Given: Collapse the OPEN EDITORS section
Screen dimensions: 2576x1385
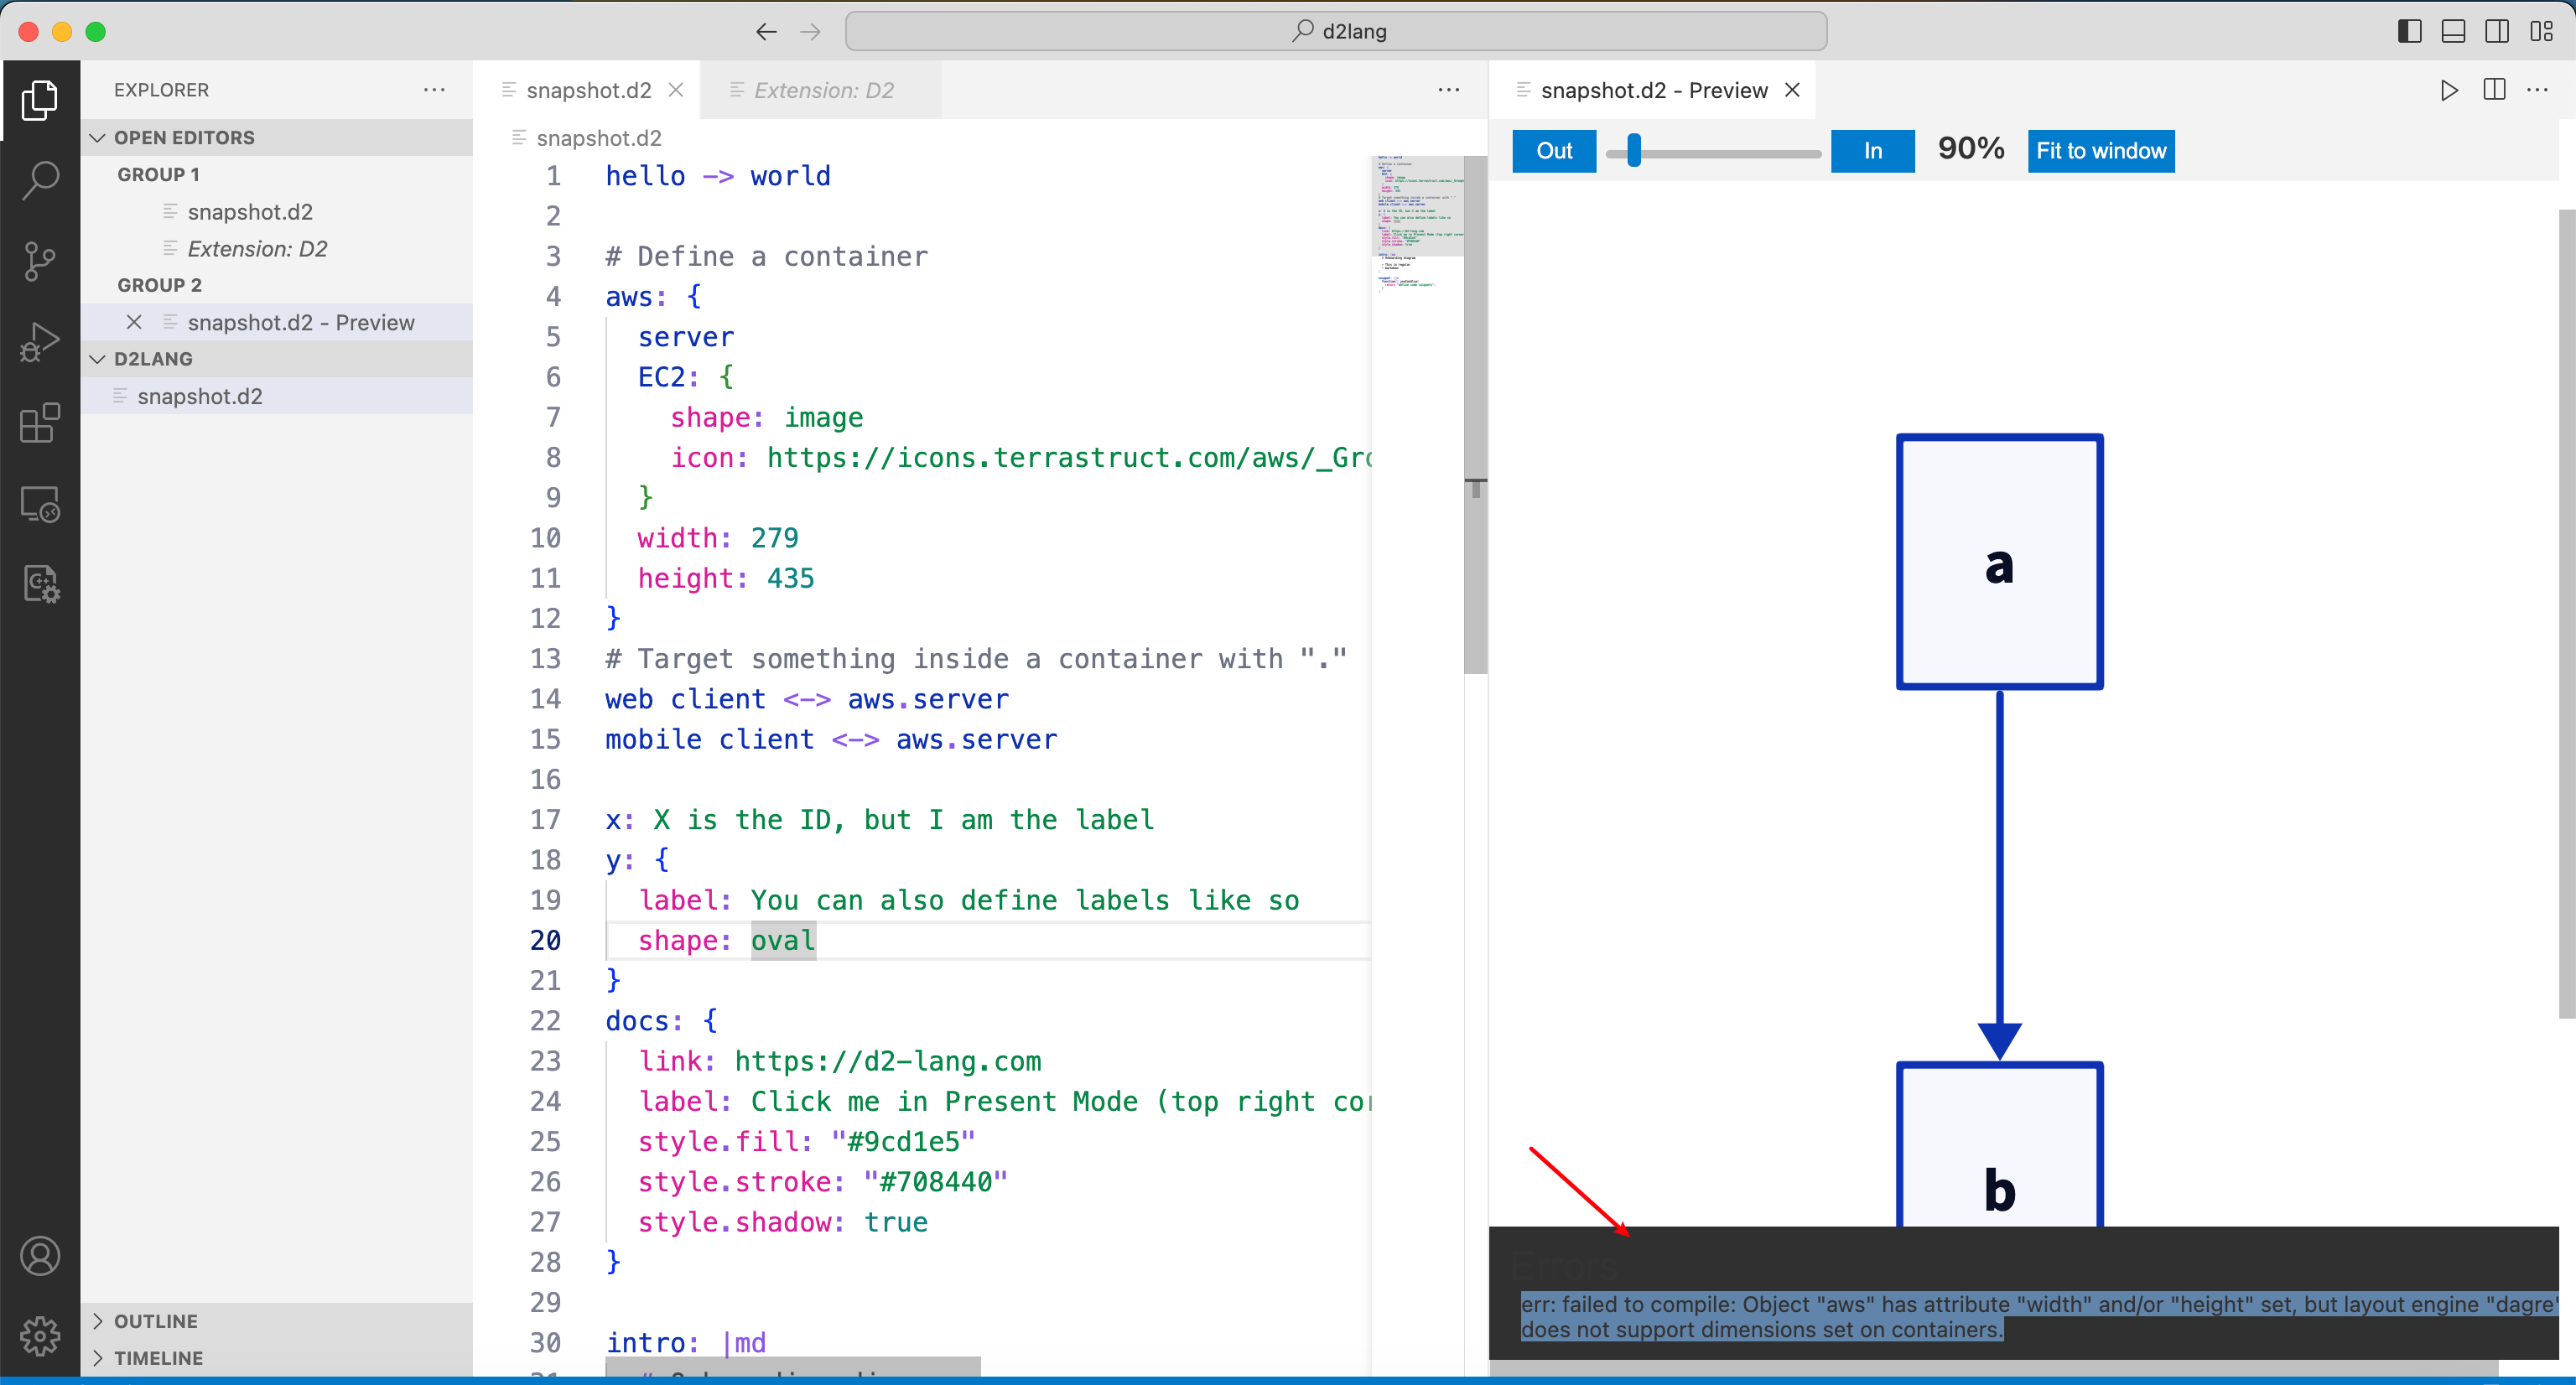Looking at the screenshot, I should coord(97,137).
